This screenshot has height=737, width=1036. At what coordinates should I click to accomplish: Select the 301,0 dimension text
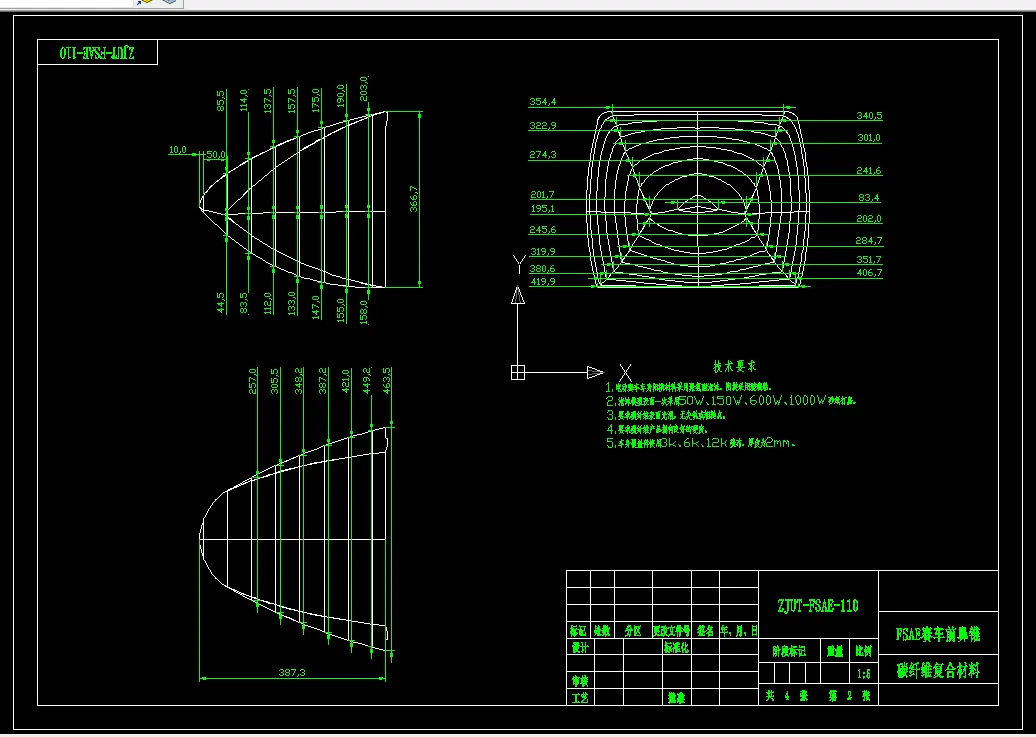[x=869, y=137]
